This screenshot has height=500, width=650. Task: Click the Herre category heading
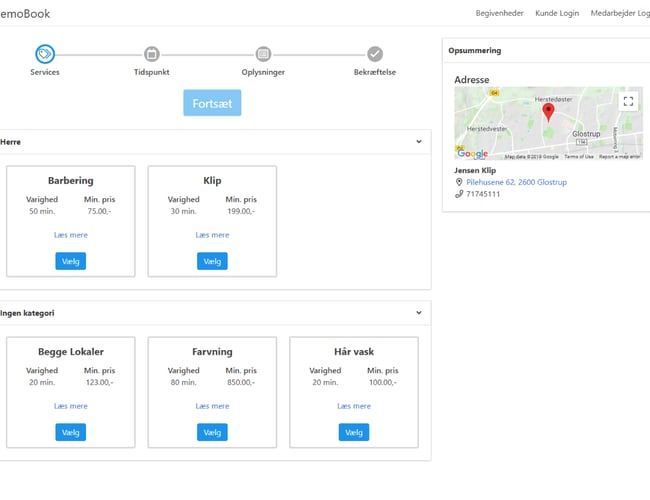tap(10, 142)
